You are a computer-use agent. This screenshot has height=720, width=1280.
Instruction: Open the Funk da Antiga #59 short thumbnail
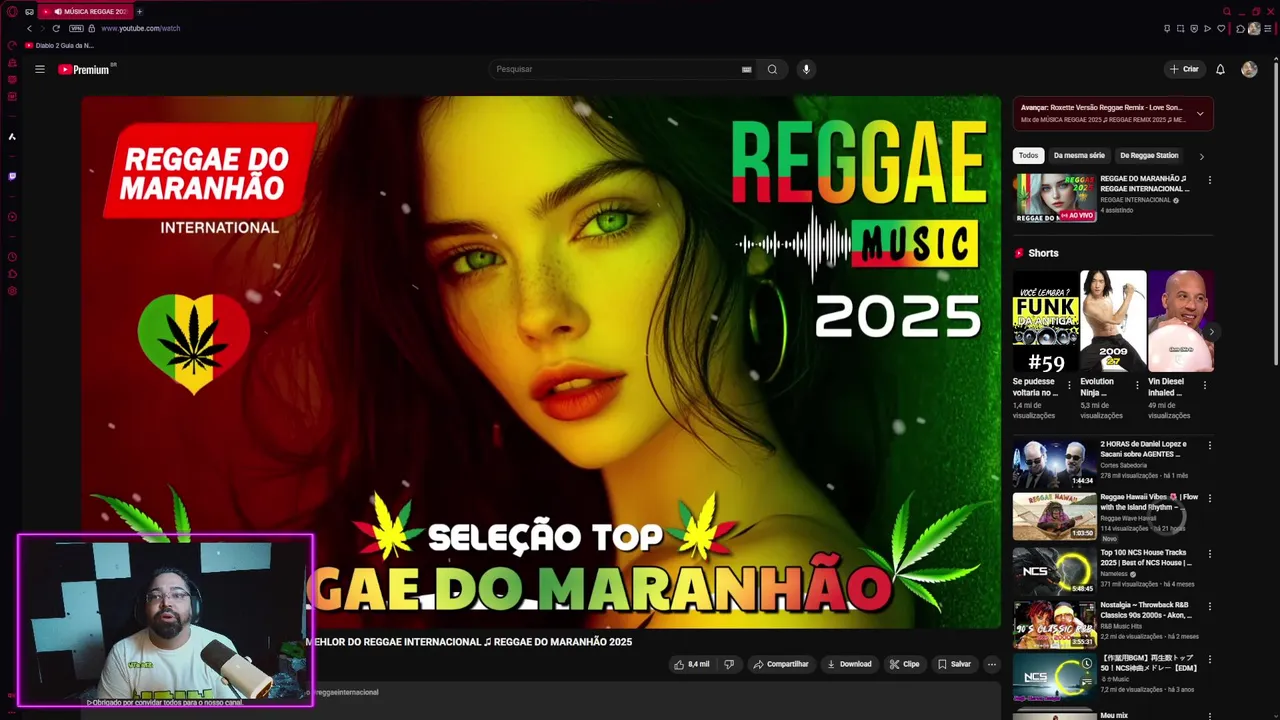(x=1046, y=321)
